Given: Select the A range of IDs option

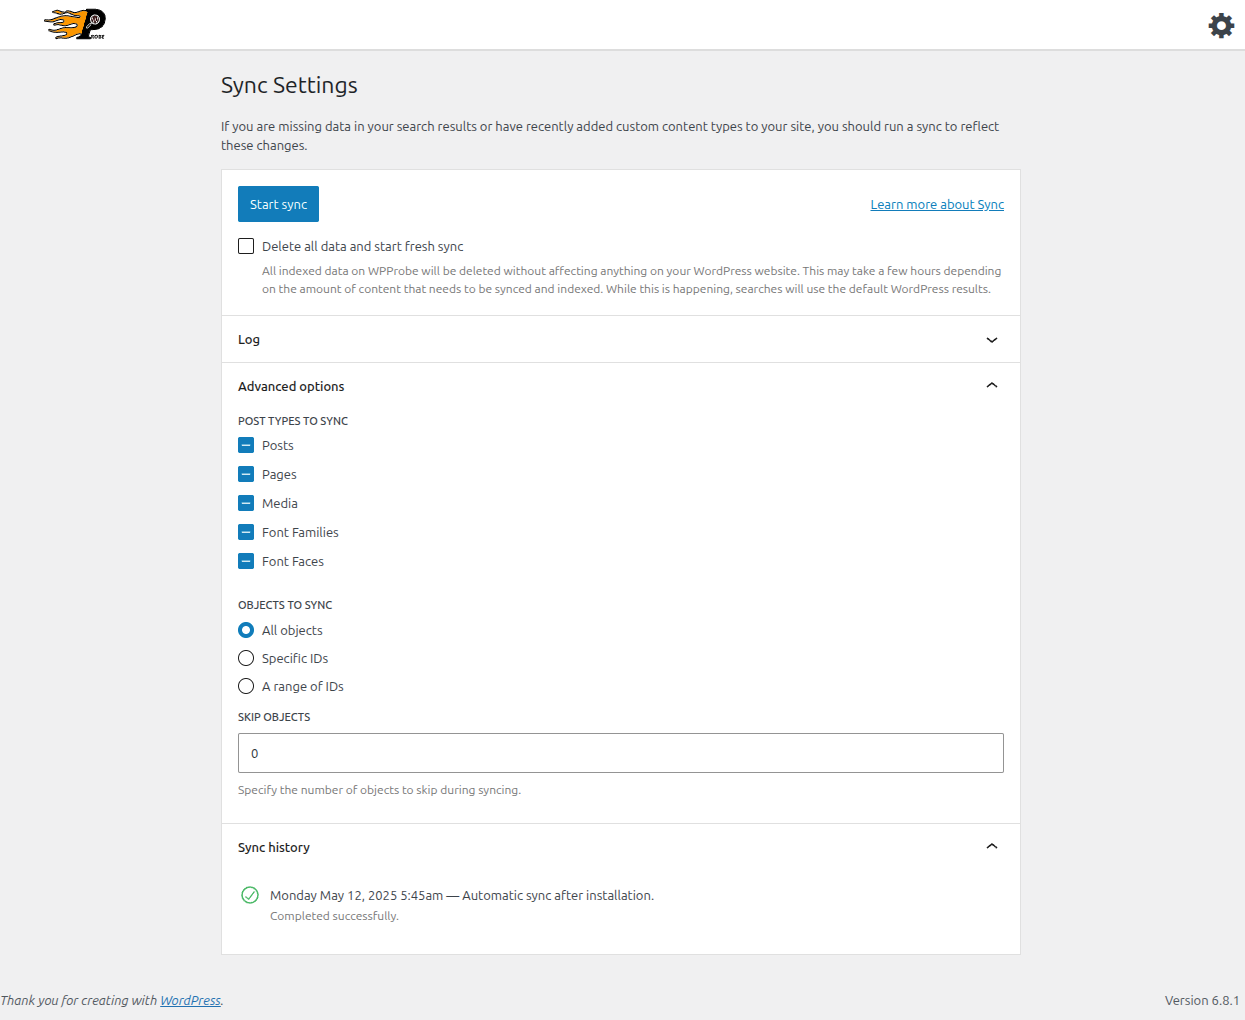Looking at the screenshot, I should 246,686.
